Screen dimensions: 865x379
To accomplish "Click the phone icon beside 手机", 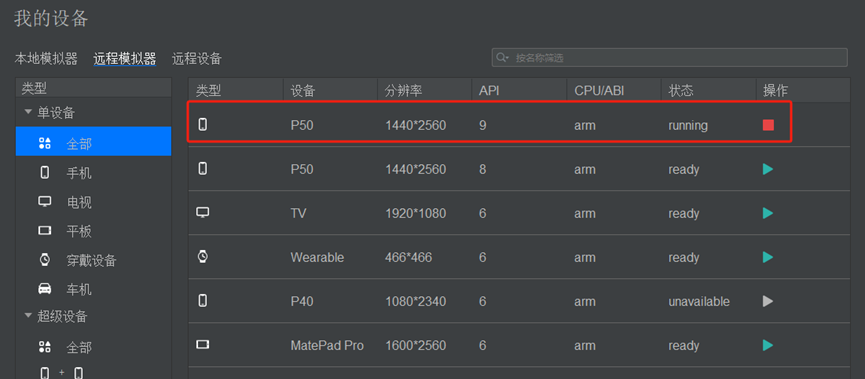I will click(x=45, y=173).
